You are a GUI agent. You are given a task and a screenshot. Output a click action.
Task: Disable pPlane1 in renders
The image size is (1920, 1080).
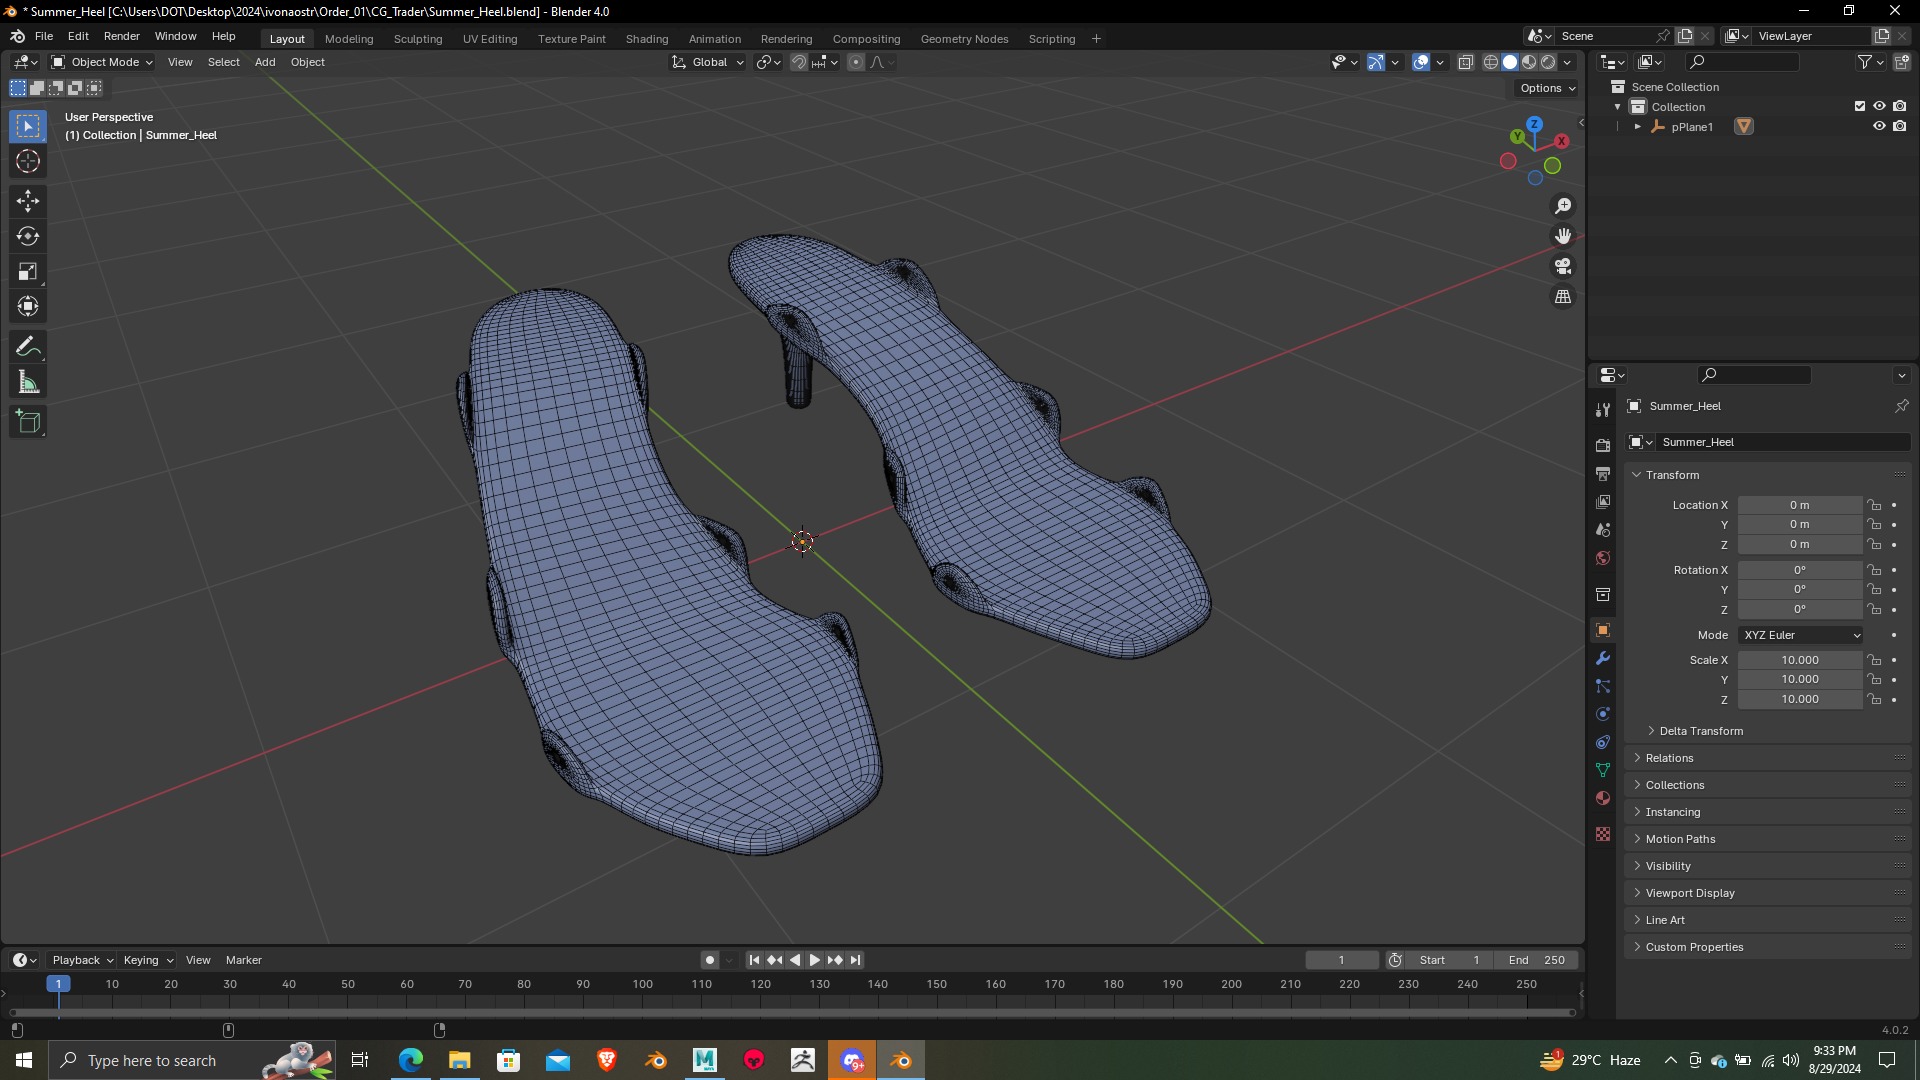point(1899,126)
